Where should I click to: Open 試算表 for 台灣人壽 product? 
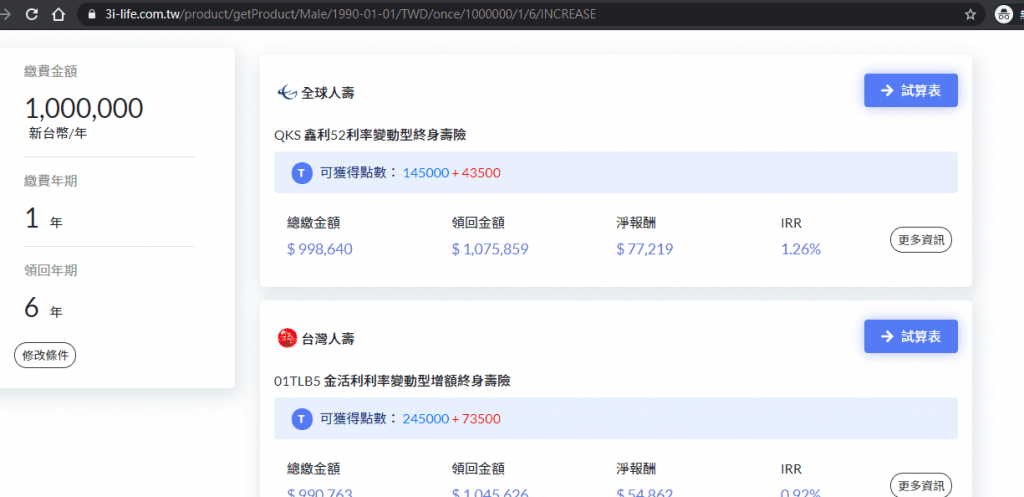910,336
